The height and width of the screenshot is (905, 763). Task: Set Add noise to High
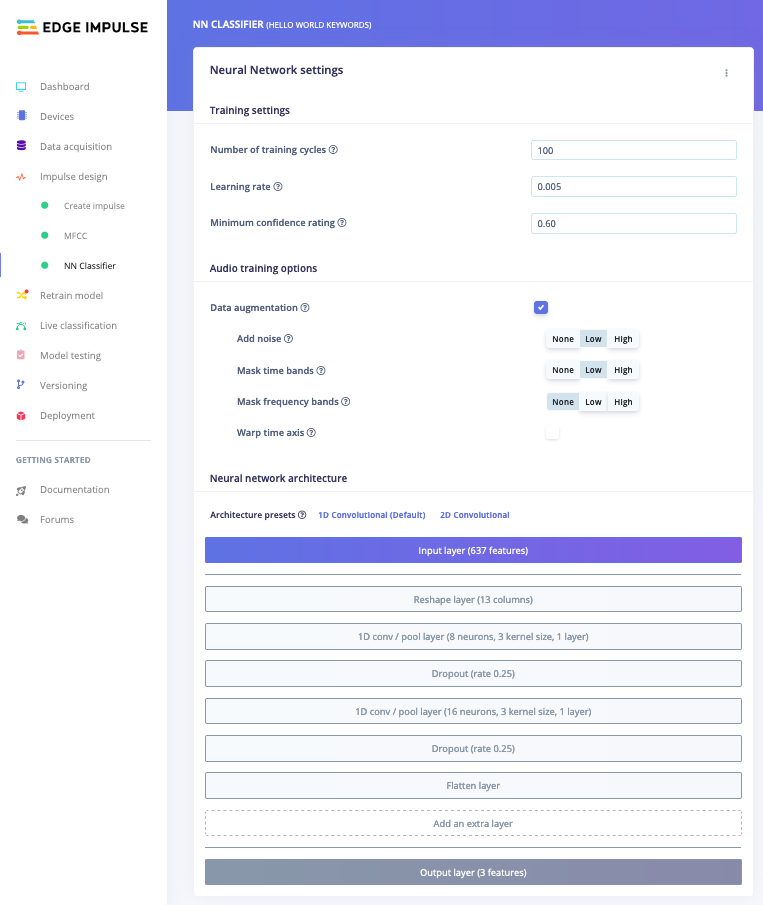623,339
